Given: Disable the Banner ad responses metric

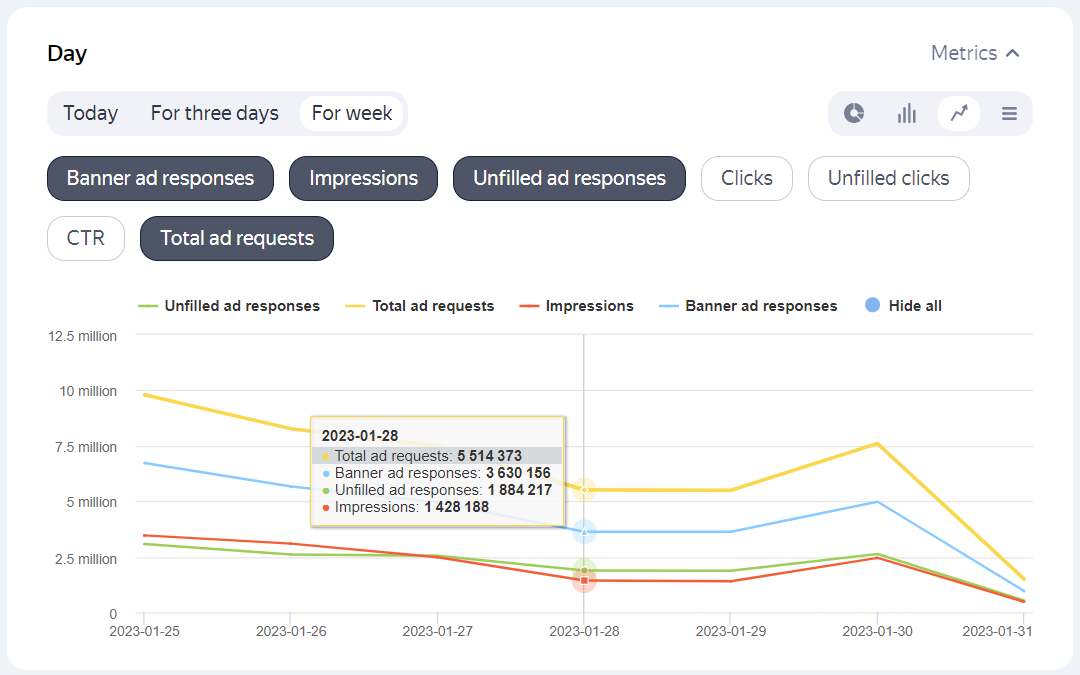Looking at the screenshot, I should pyautogui.click(x=160, y=178).
